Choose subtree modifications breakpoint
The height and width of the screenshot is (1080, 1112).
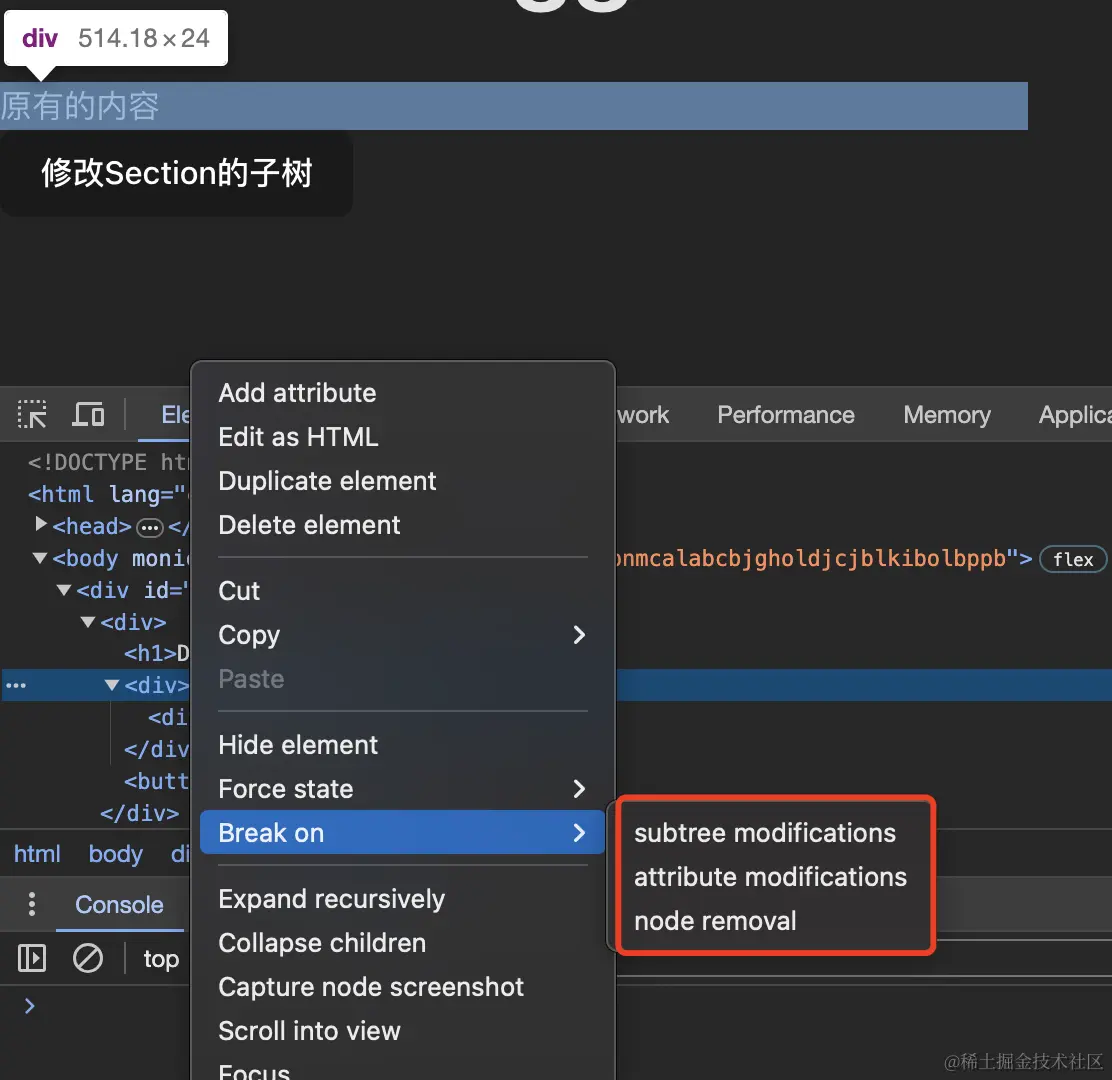click(764, 833)
